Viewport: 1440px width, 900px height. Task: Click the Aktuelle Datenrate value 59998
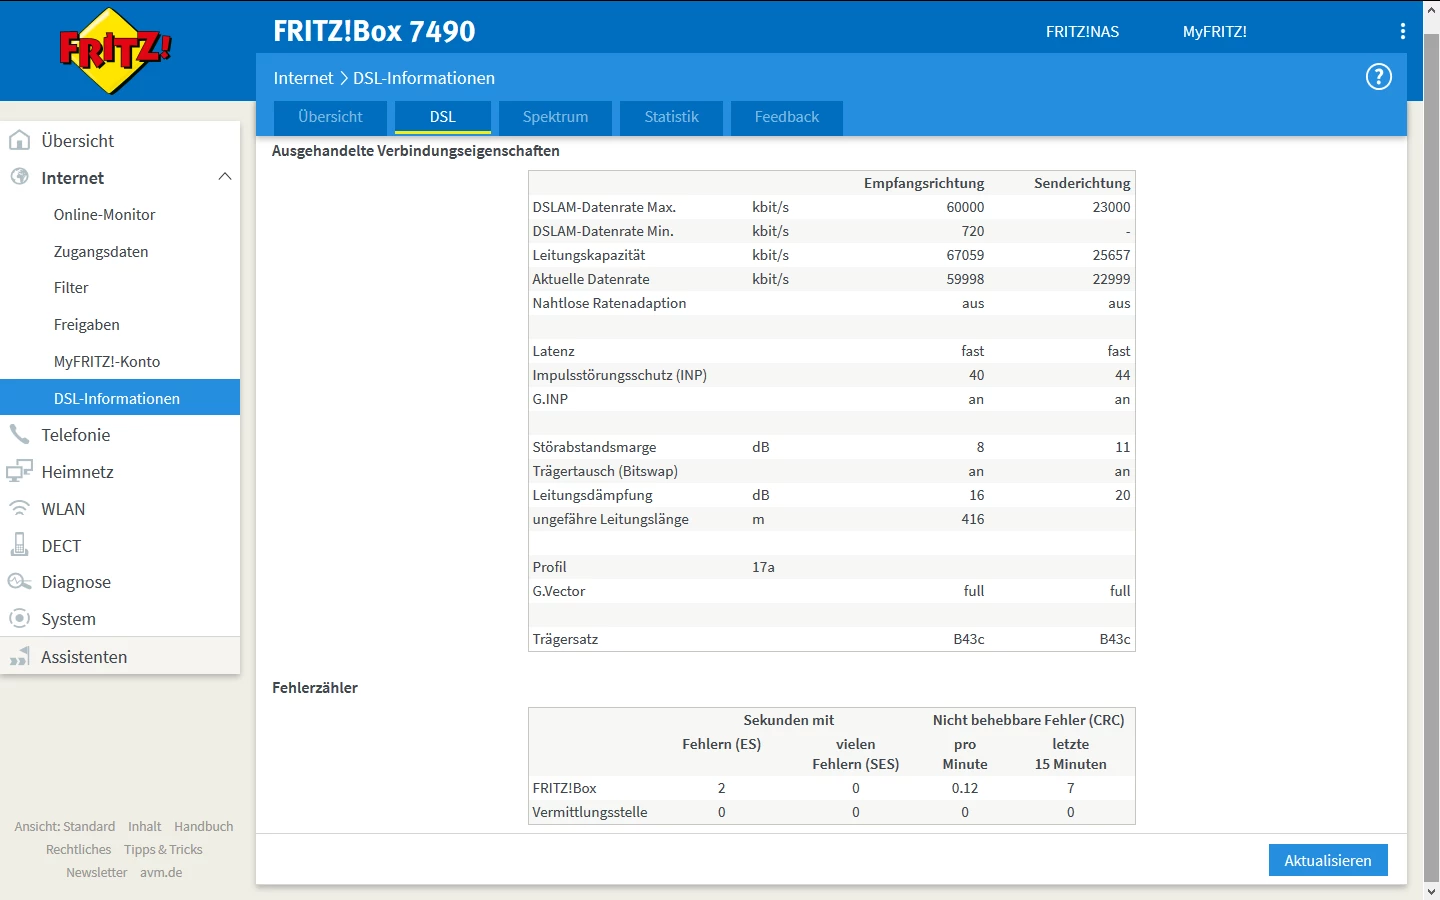coord(965,279)
